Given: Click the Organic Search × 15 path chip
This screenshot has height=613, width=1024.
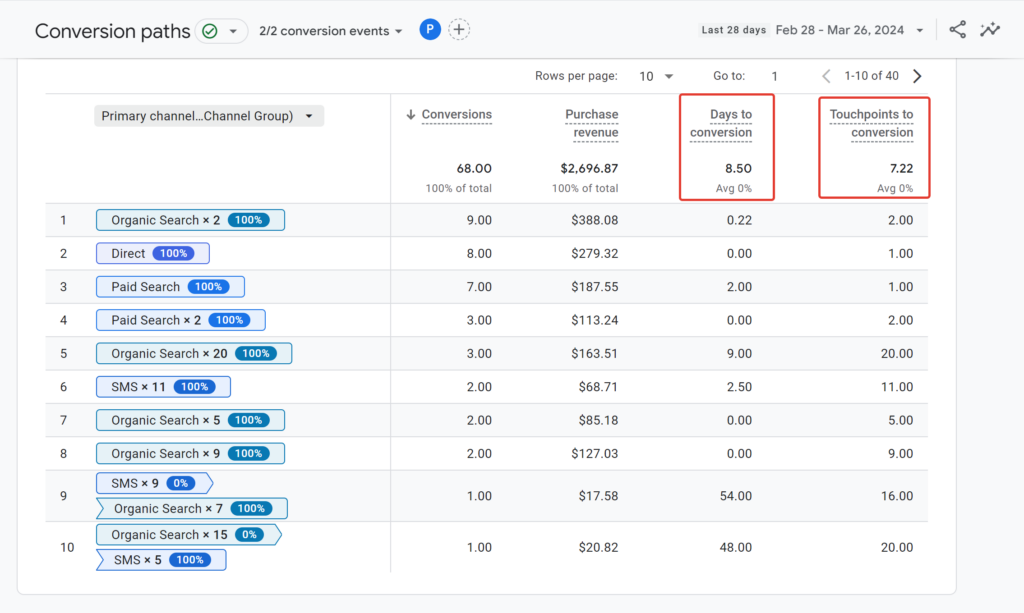Looking at the screenshot, I should [189, 535].
